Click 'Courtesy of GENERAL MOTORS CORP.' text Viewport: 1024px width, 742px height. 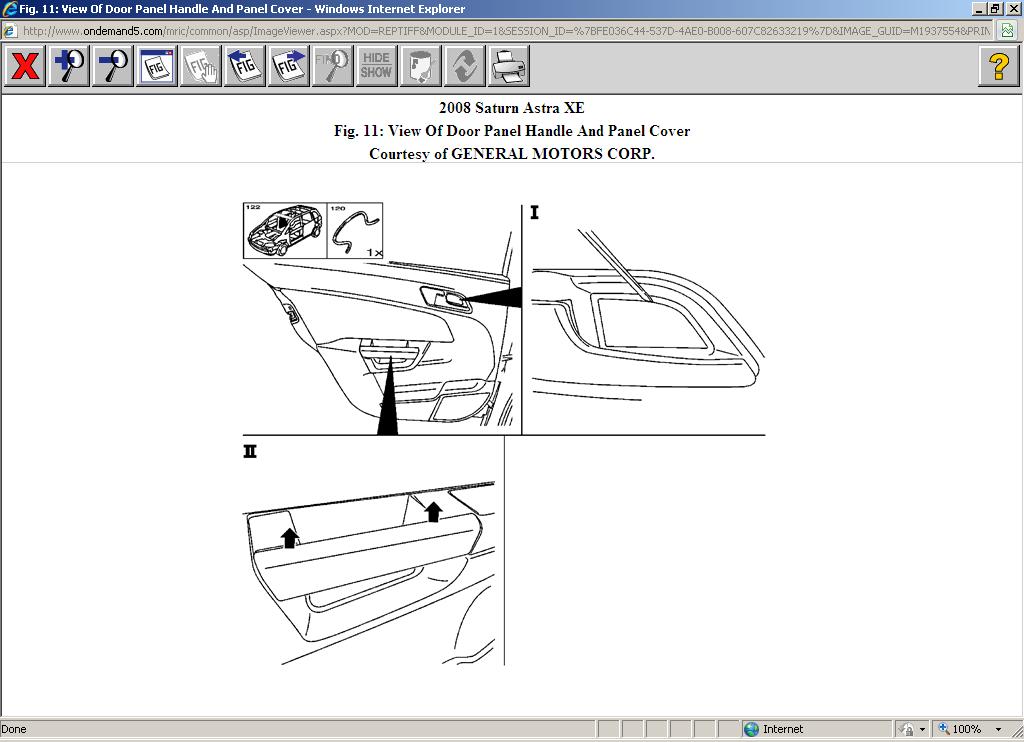click(511, 153)
